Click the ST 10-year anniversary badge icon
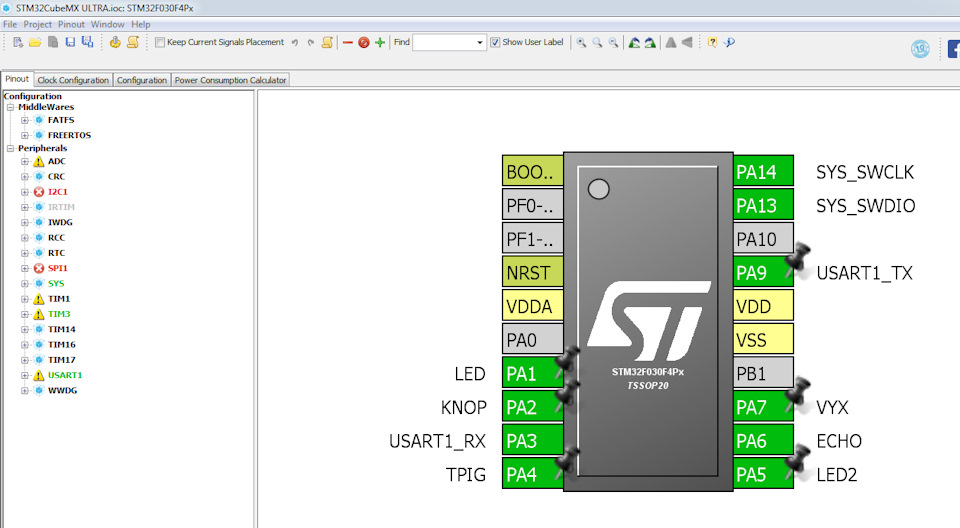This screenshot has width=960, height=528. 920,49
